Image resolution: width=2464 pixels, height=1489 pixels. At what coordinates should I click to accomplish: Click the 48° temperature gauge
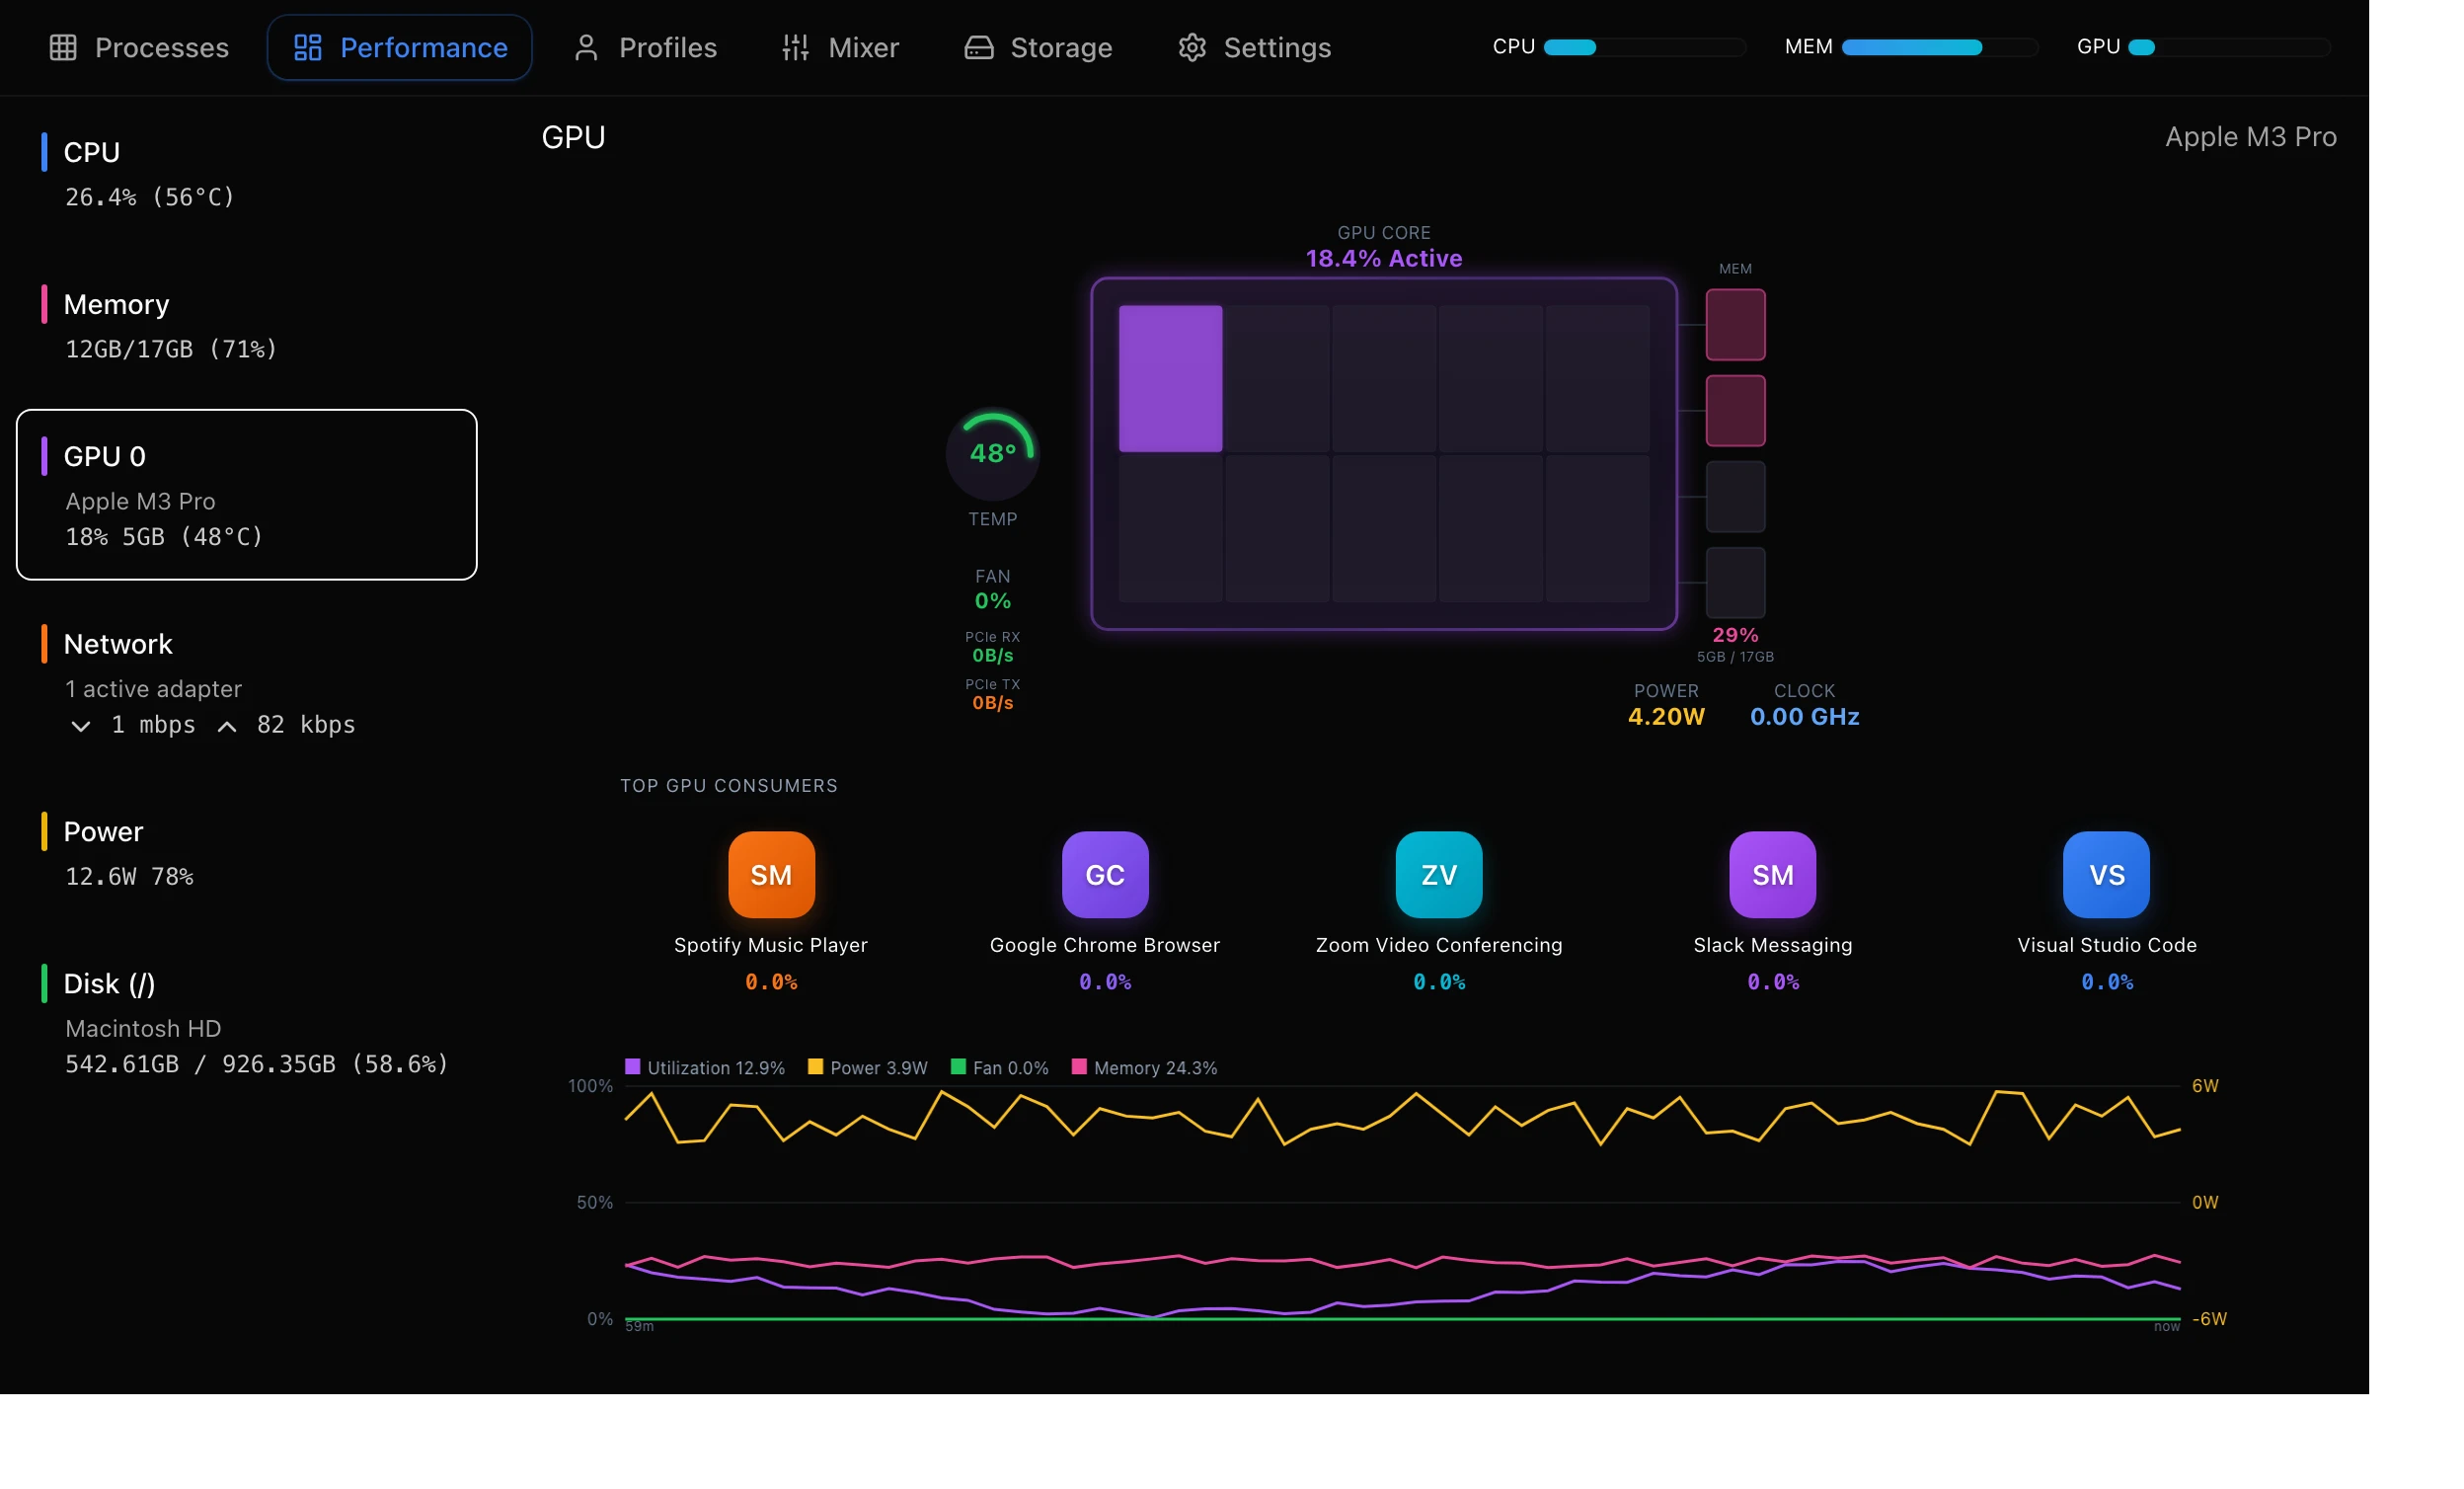coord(993,453)
